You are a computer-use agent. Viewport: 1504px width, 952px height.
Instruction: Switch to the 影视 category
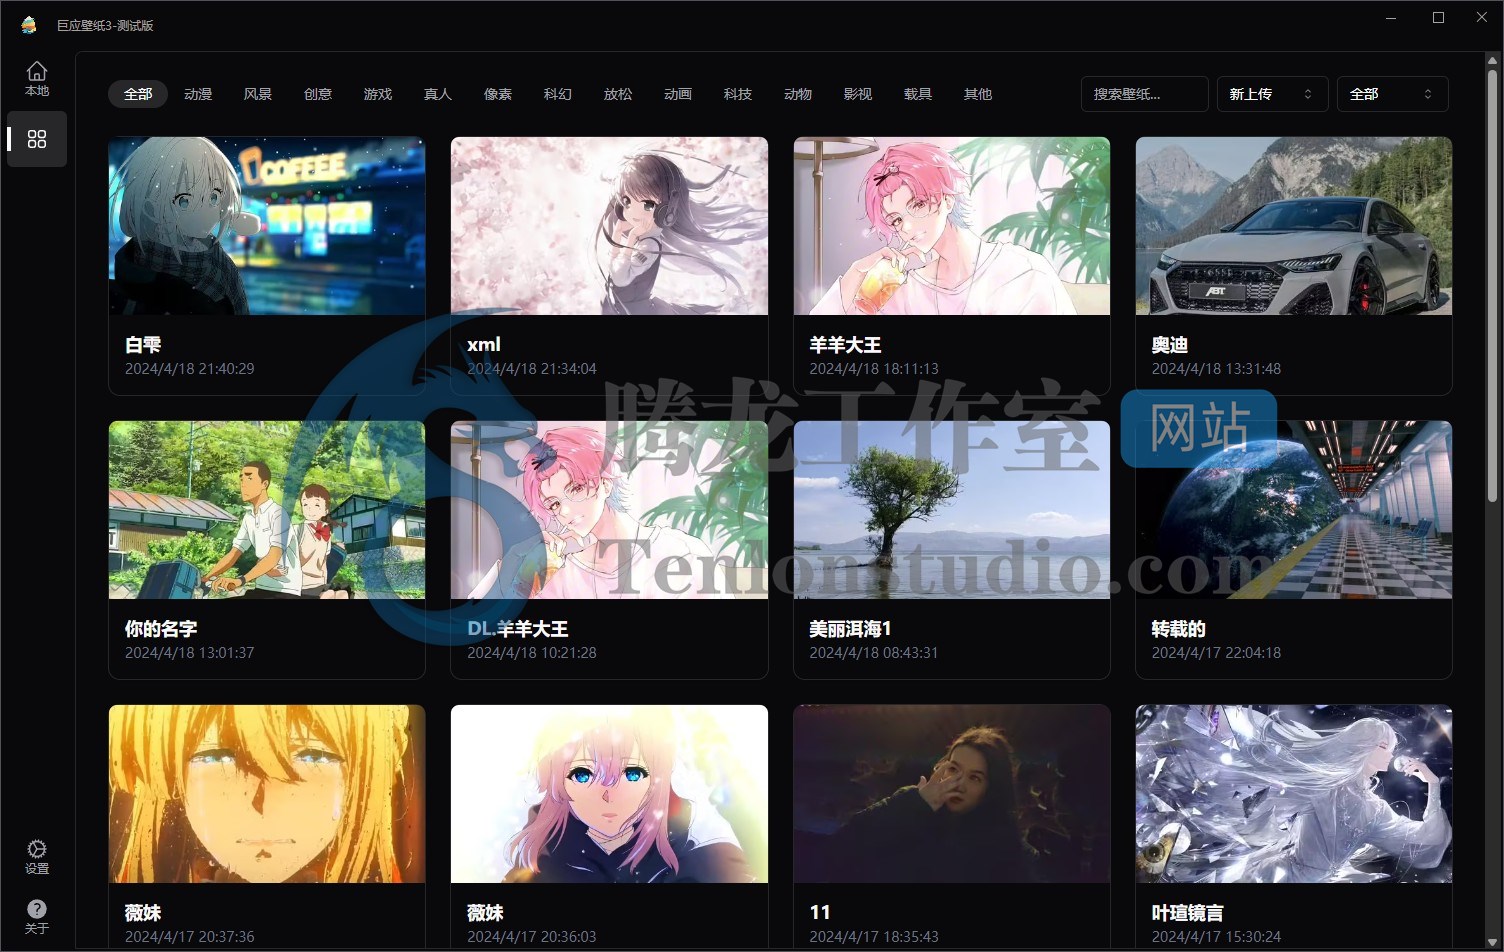pyautogui.click(x=858, y=94)
